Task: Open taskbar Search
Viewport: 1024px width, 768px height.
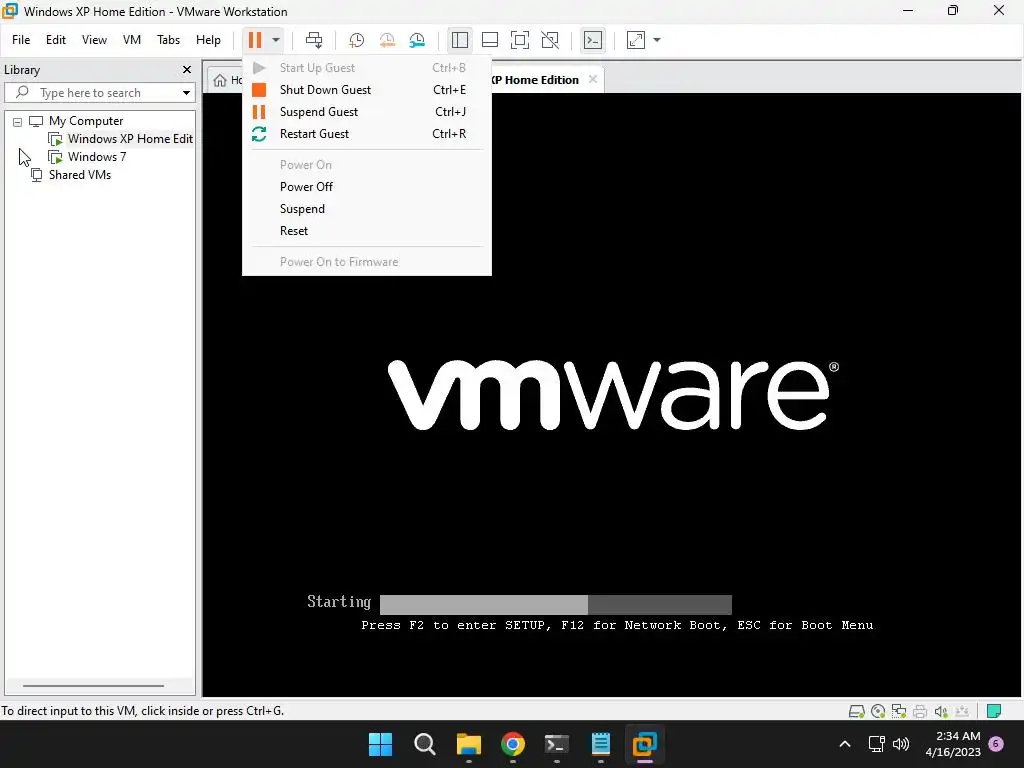Action: [424, 744]
